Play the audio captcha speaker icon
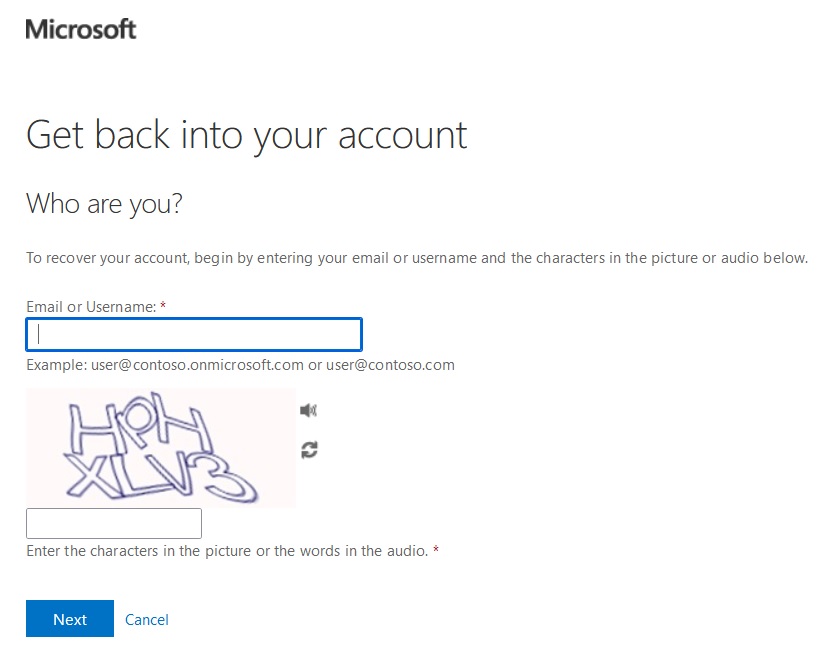Screen dimensions: 825x650 [x=308, y=410]
